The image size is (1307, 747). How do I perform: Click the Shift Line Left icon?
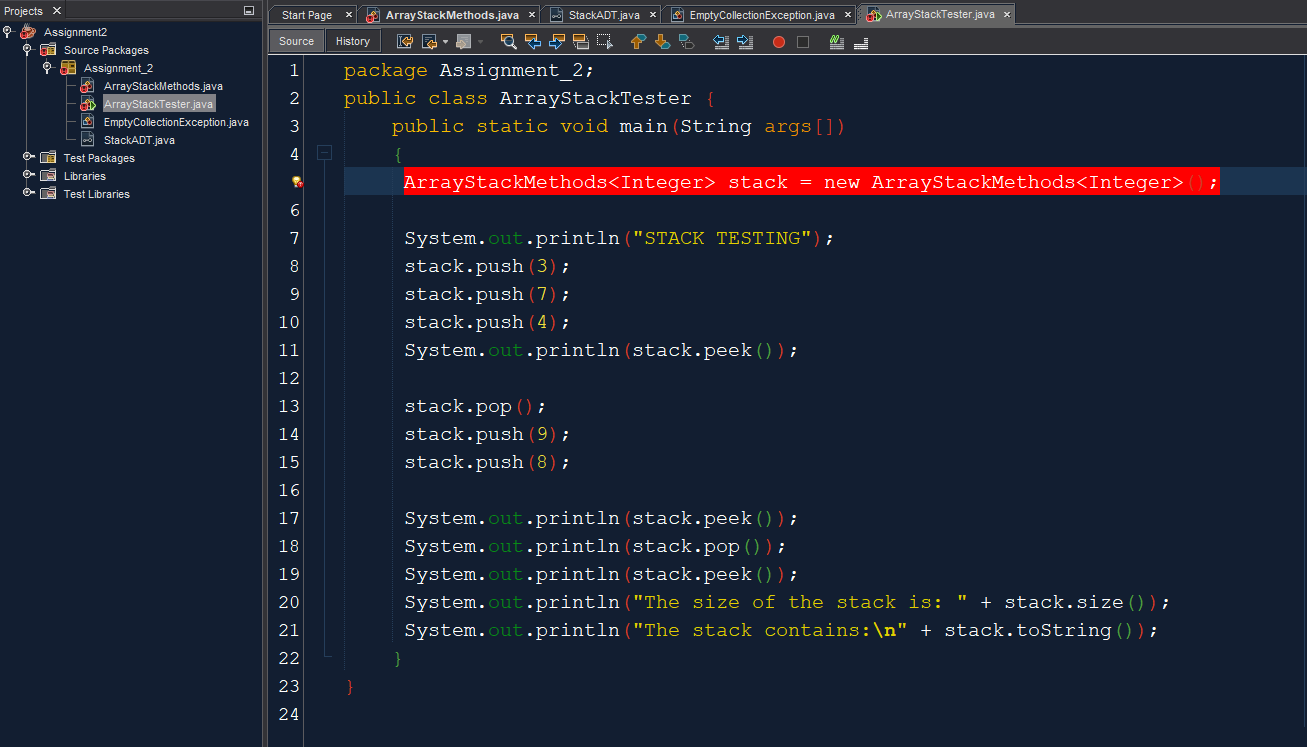pos(720,41)
